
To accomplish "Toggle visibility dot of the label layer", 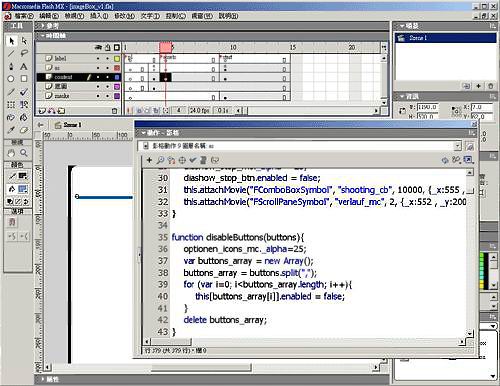I will point(98,58).
